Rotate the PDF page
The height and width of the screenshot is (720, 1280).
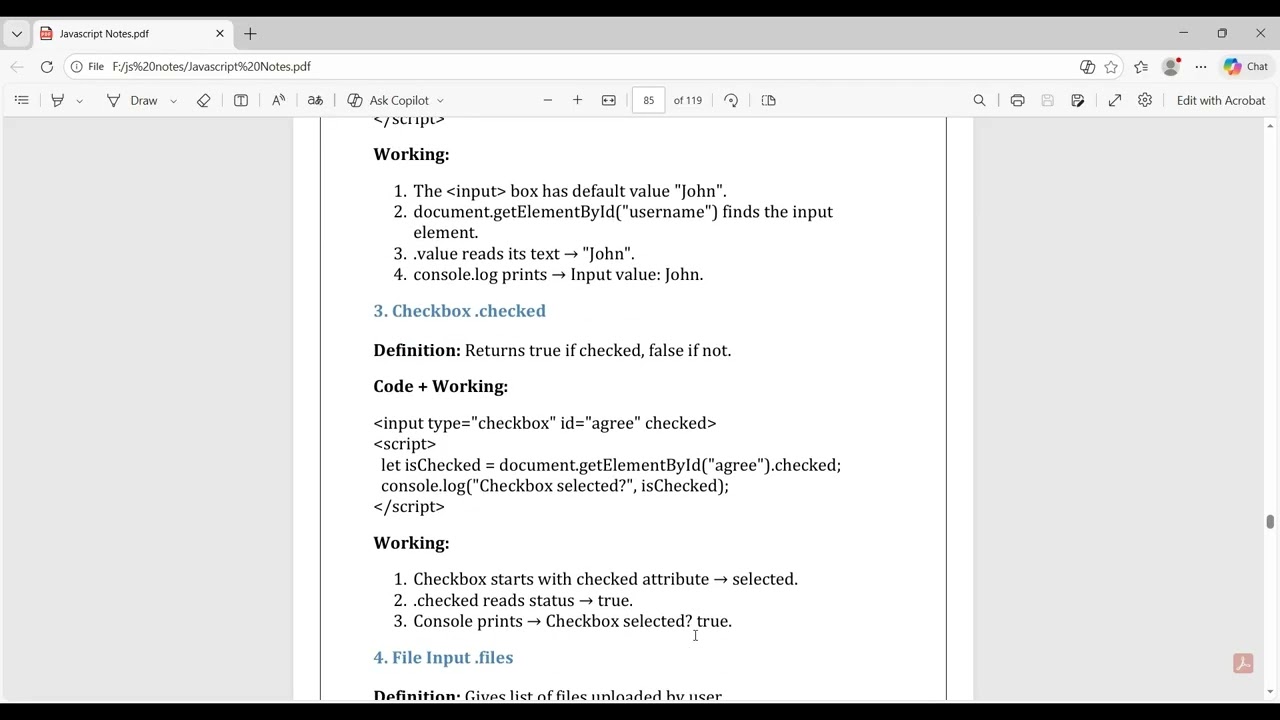tap(731, 100)
